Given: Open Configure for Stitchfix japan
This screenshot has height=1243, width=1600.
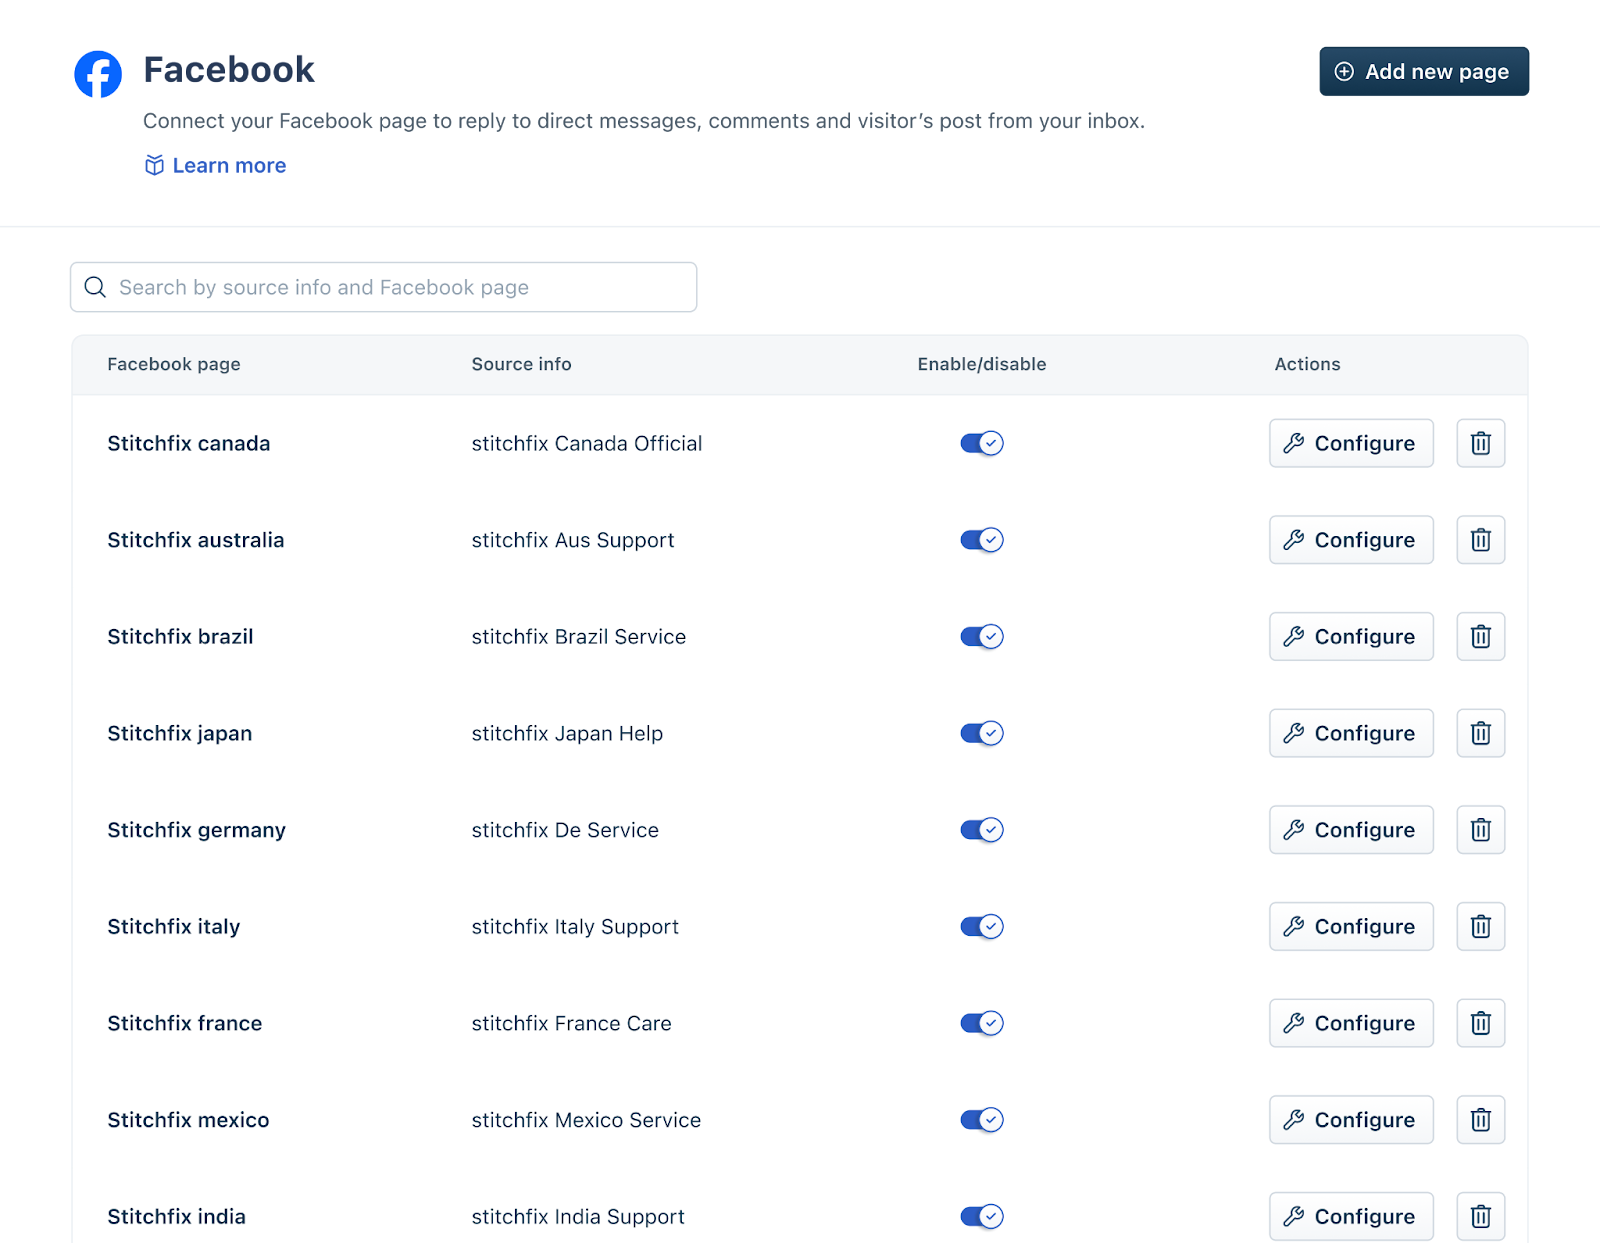Looking at the screenshot, I should pos(1351,733).
